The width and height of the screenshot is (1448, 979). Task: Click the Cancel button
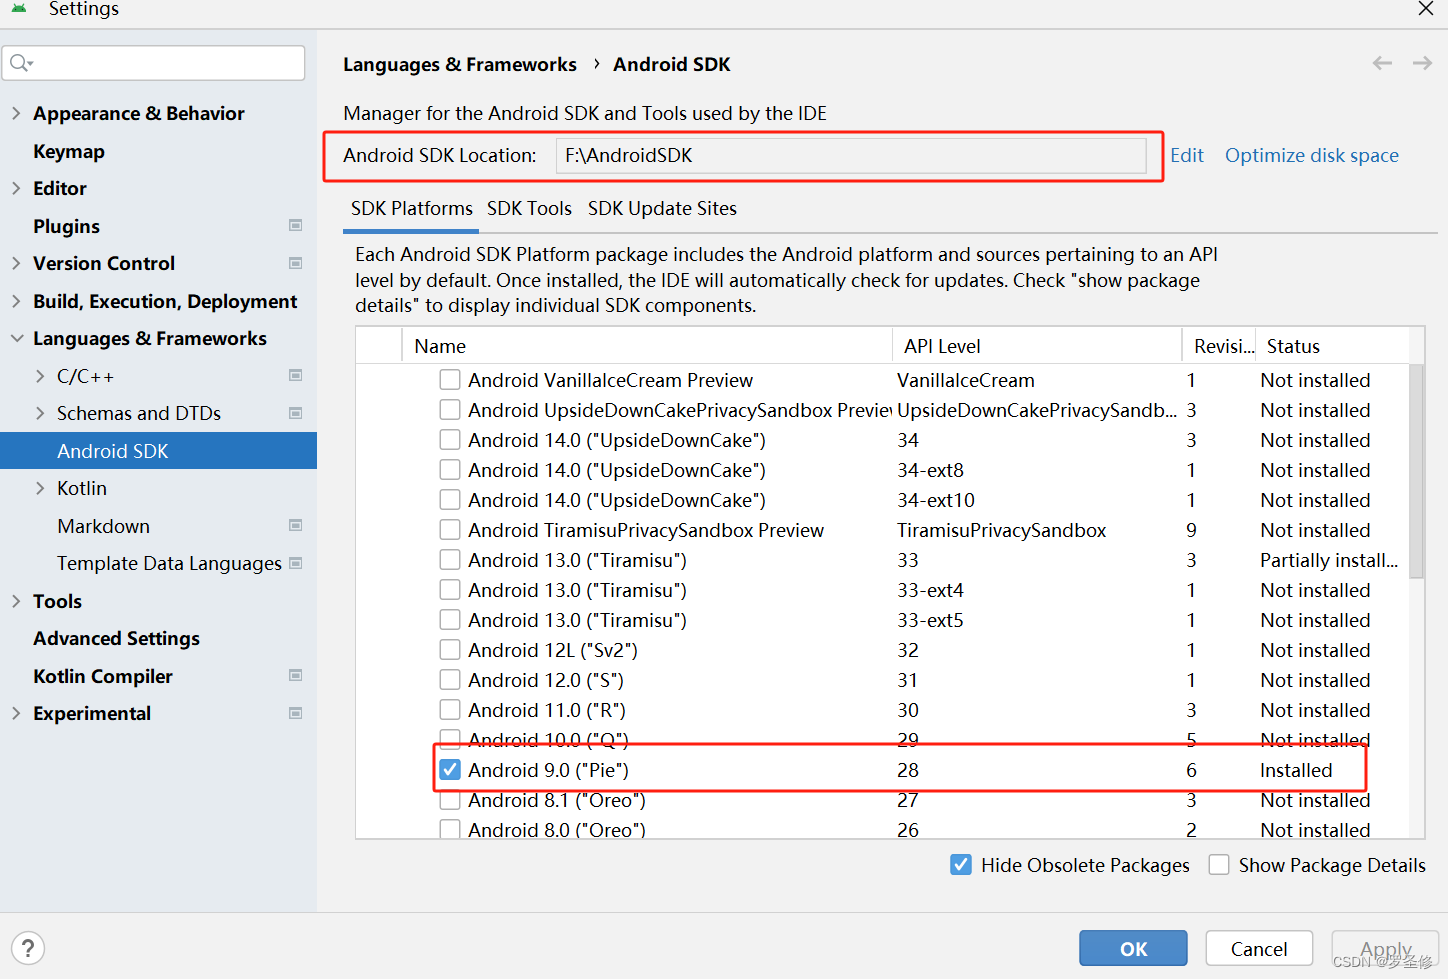(x=1259, y=948)
